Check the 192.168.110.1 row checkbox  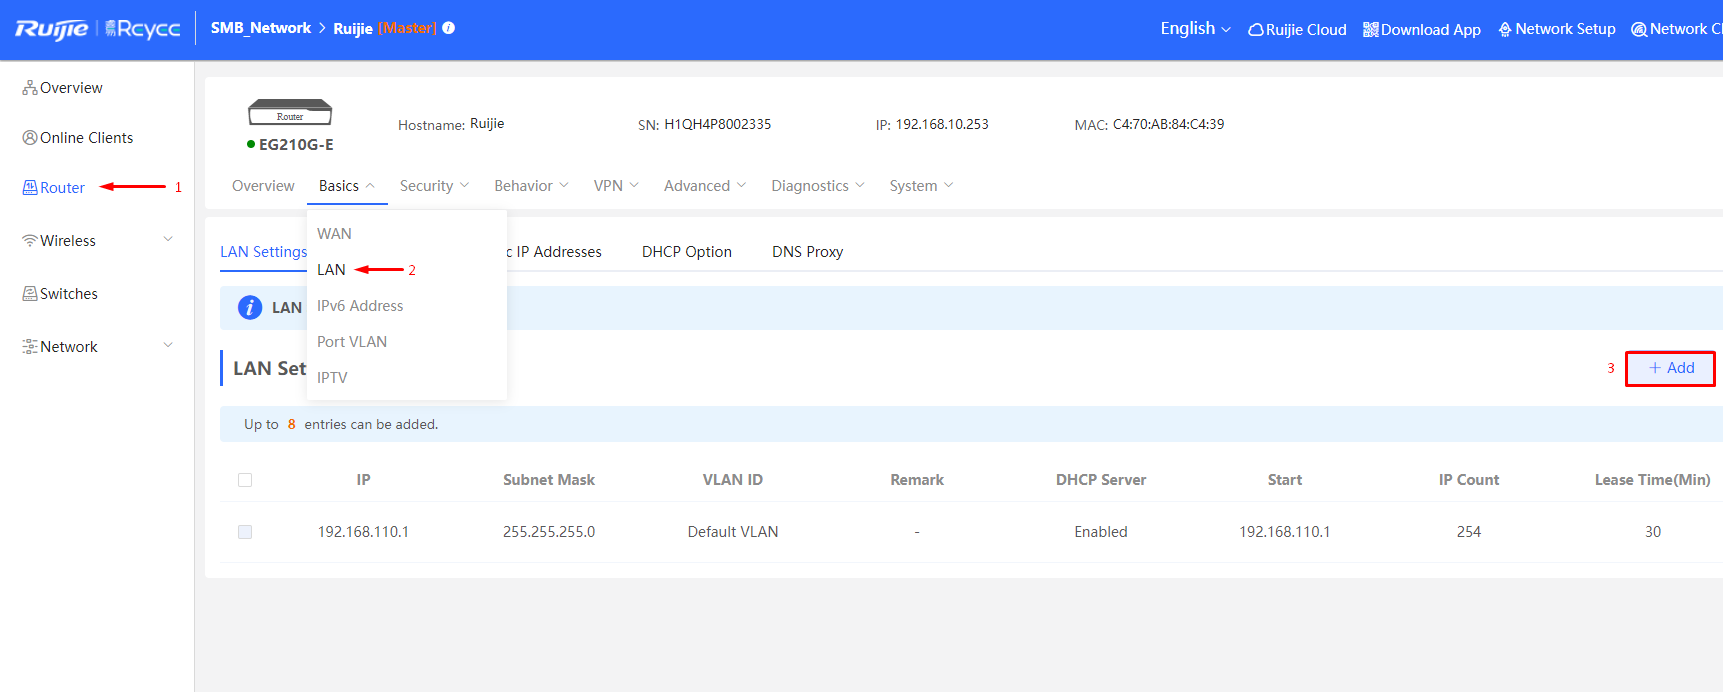245,532
